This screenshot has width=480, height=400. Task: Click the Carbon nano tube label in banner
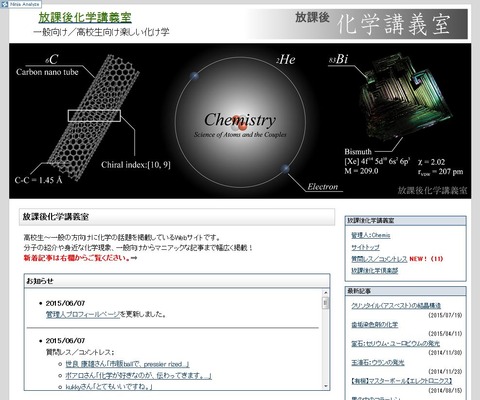pos(47,72)
